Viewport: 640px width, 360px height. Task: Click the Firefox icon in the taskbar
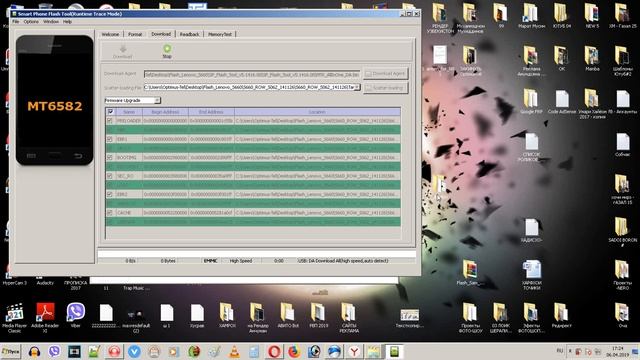[294, 352]
